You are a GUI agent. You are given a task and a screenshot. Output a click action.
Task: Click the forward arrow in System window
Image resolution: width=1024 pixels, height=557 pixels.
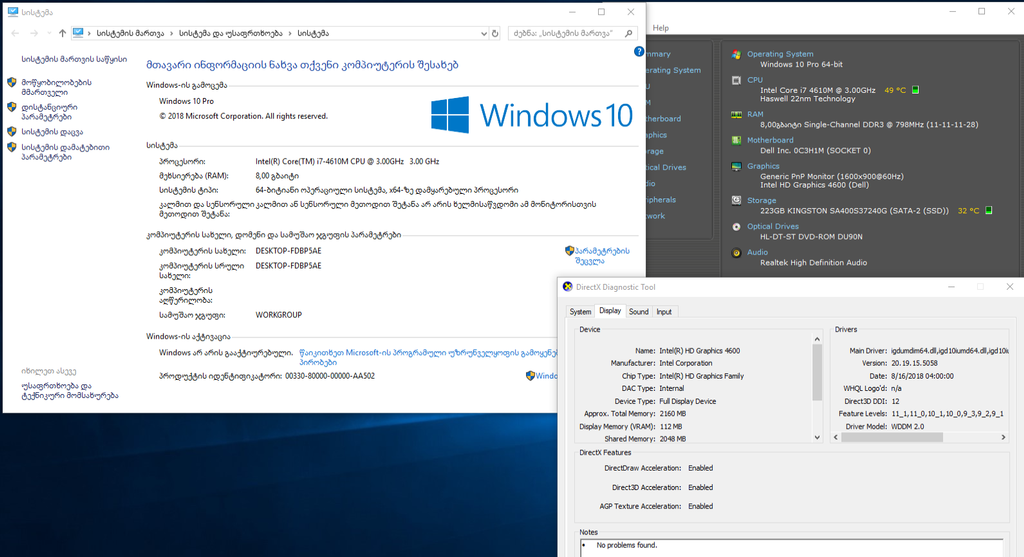point(34,33)
